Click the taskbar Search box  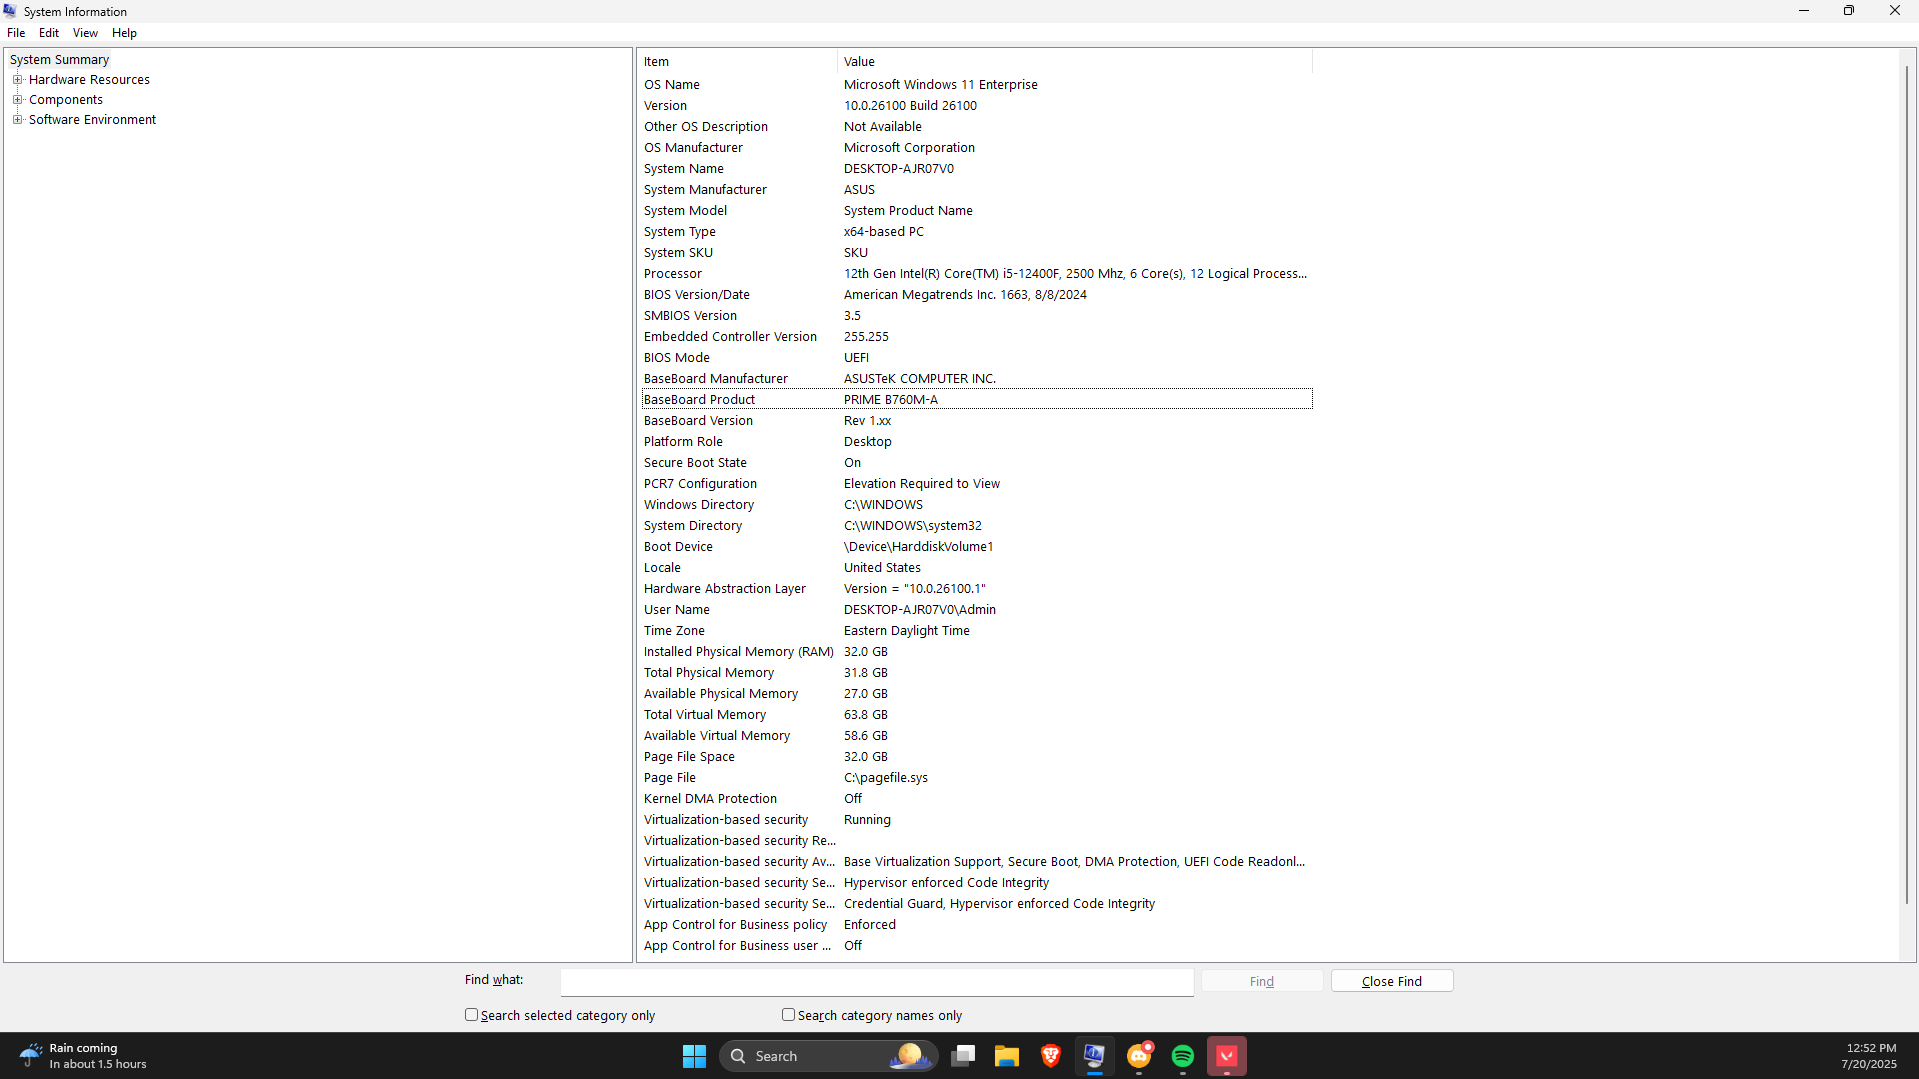[828, 1056]
